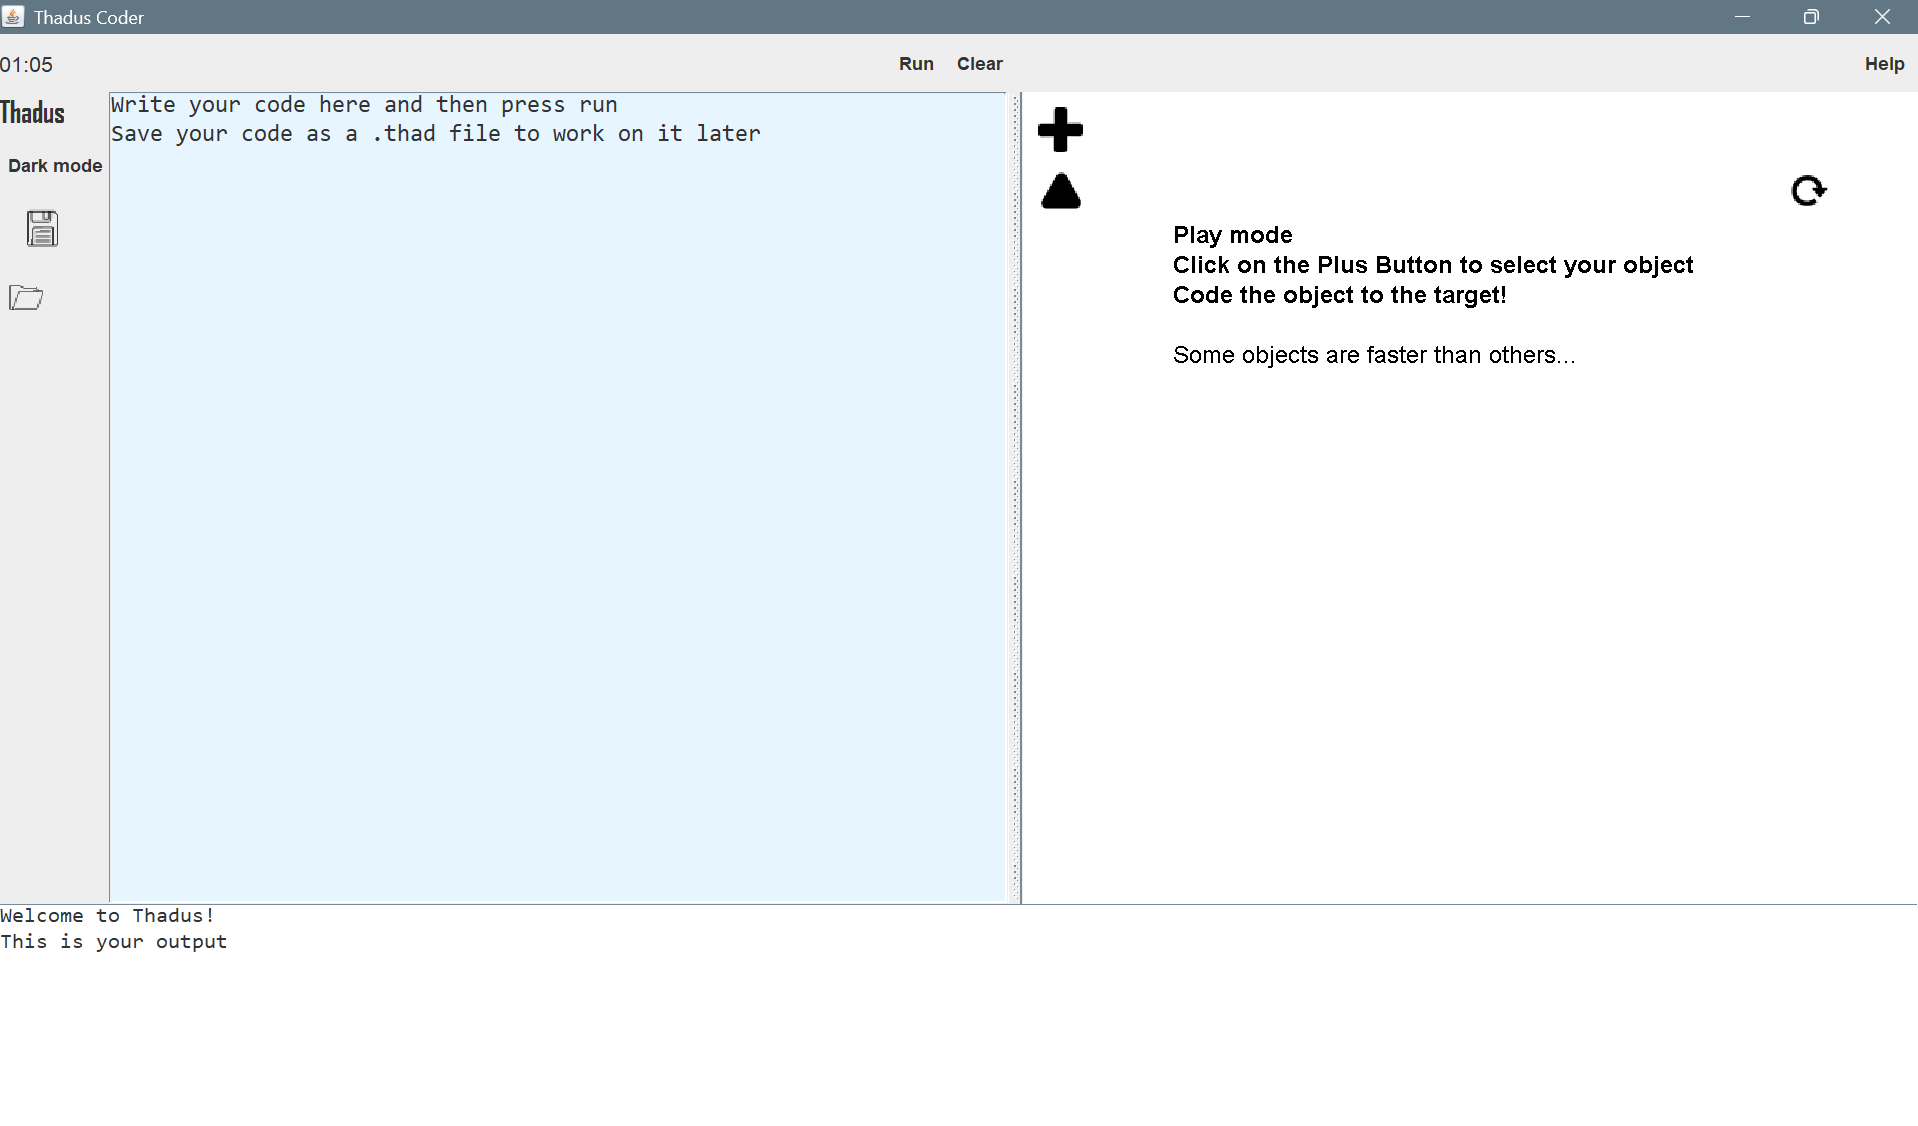This screenshot has width=1918, height=1126.
Task: Clear the code editor with Clear
Action: [x=979, y=64]
